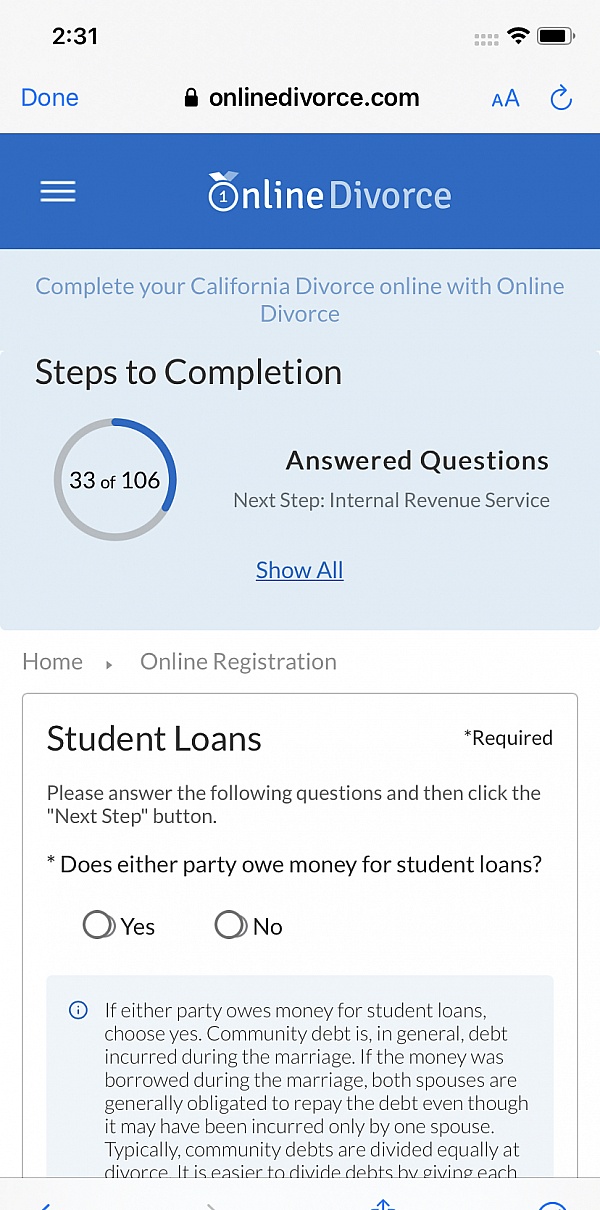Tap the AA text size button
Screen dimensions: 600x1210
click(505, 98)
